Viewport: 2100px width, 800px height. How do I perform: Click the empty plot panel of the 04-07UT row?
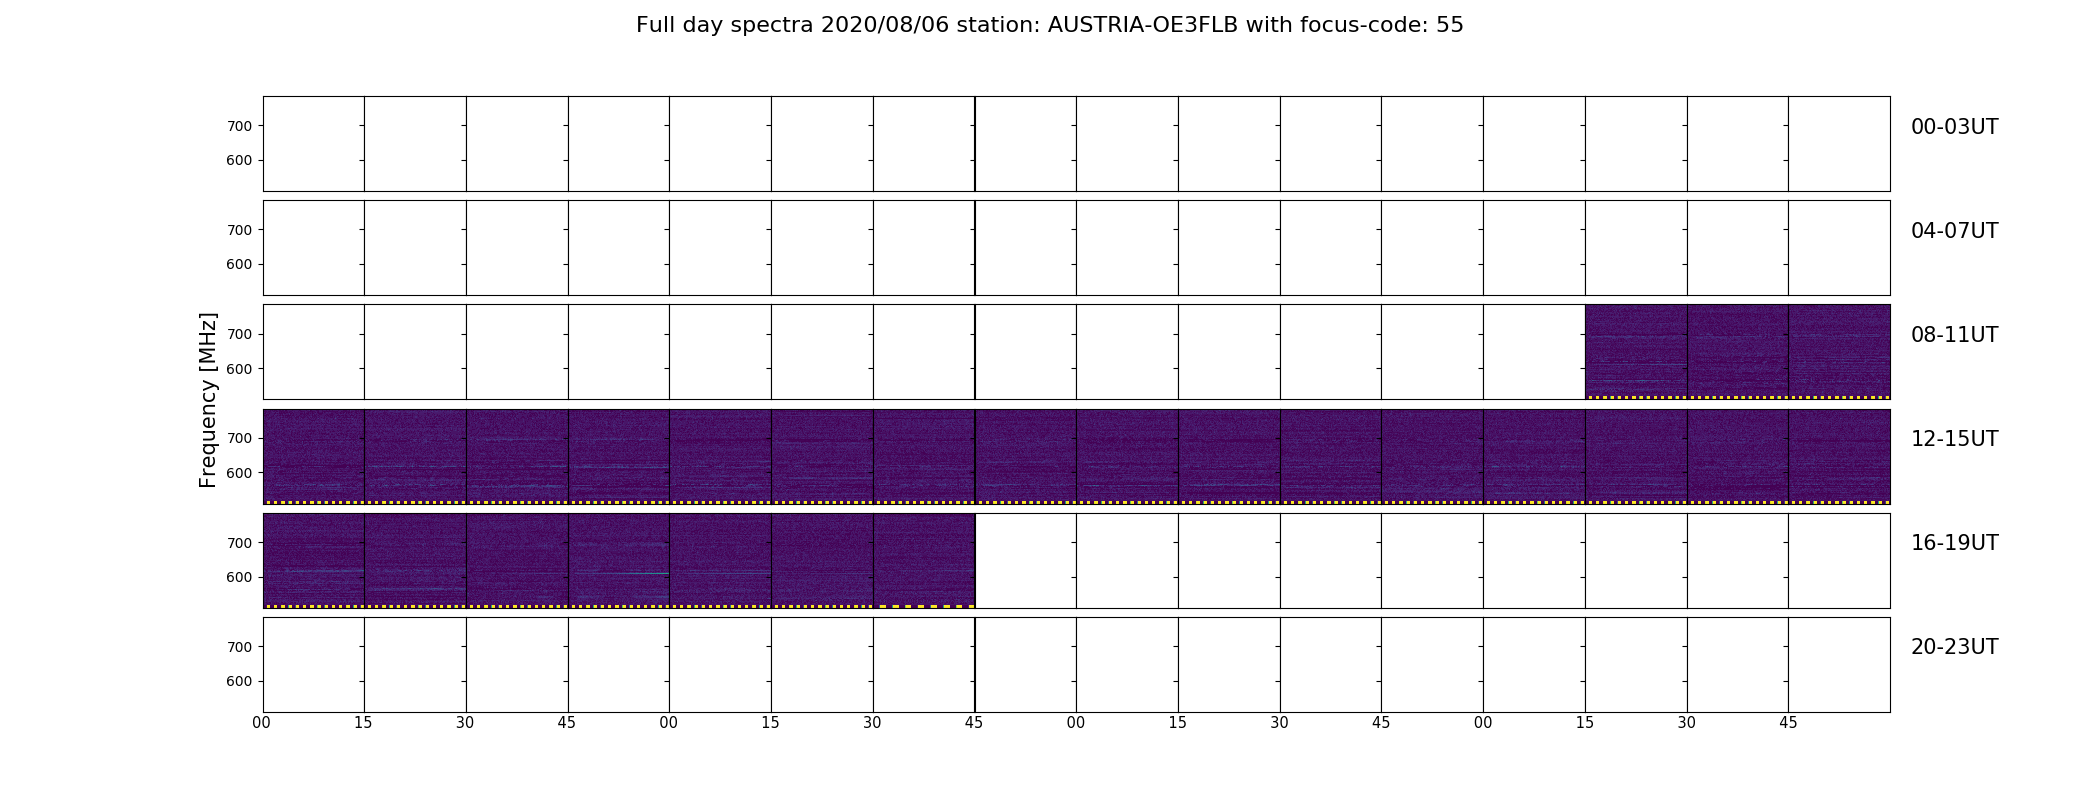click(x=1076, y=248)
